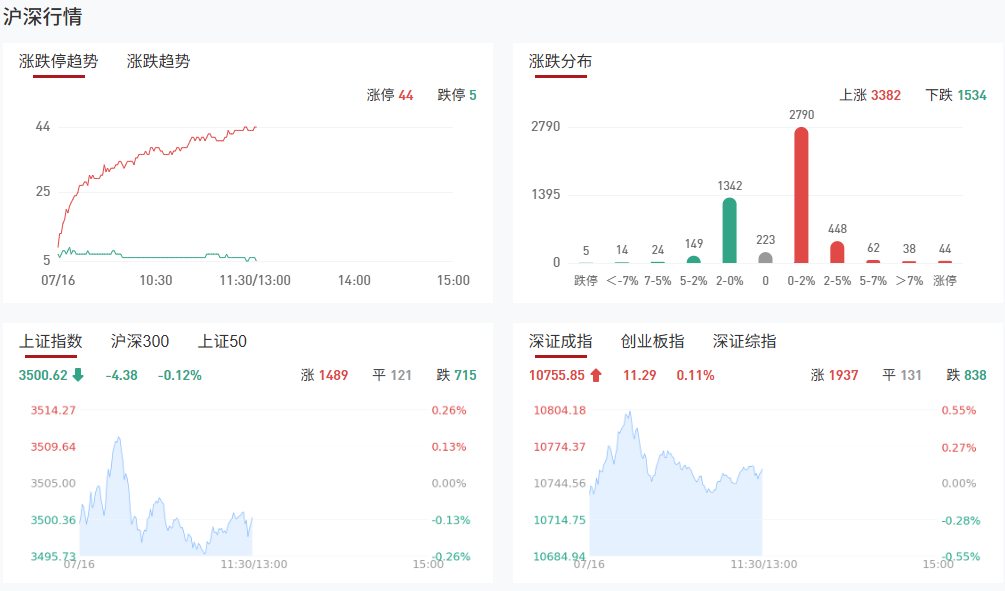Screen dimensions: 1005x591
Task: Click the 深证成指 tab
Action: point(560,341)
